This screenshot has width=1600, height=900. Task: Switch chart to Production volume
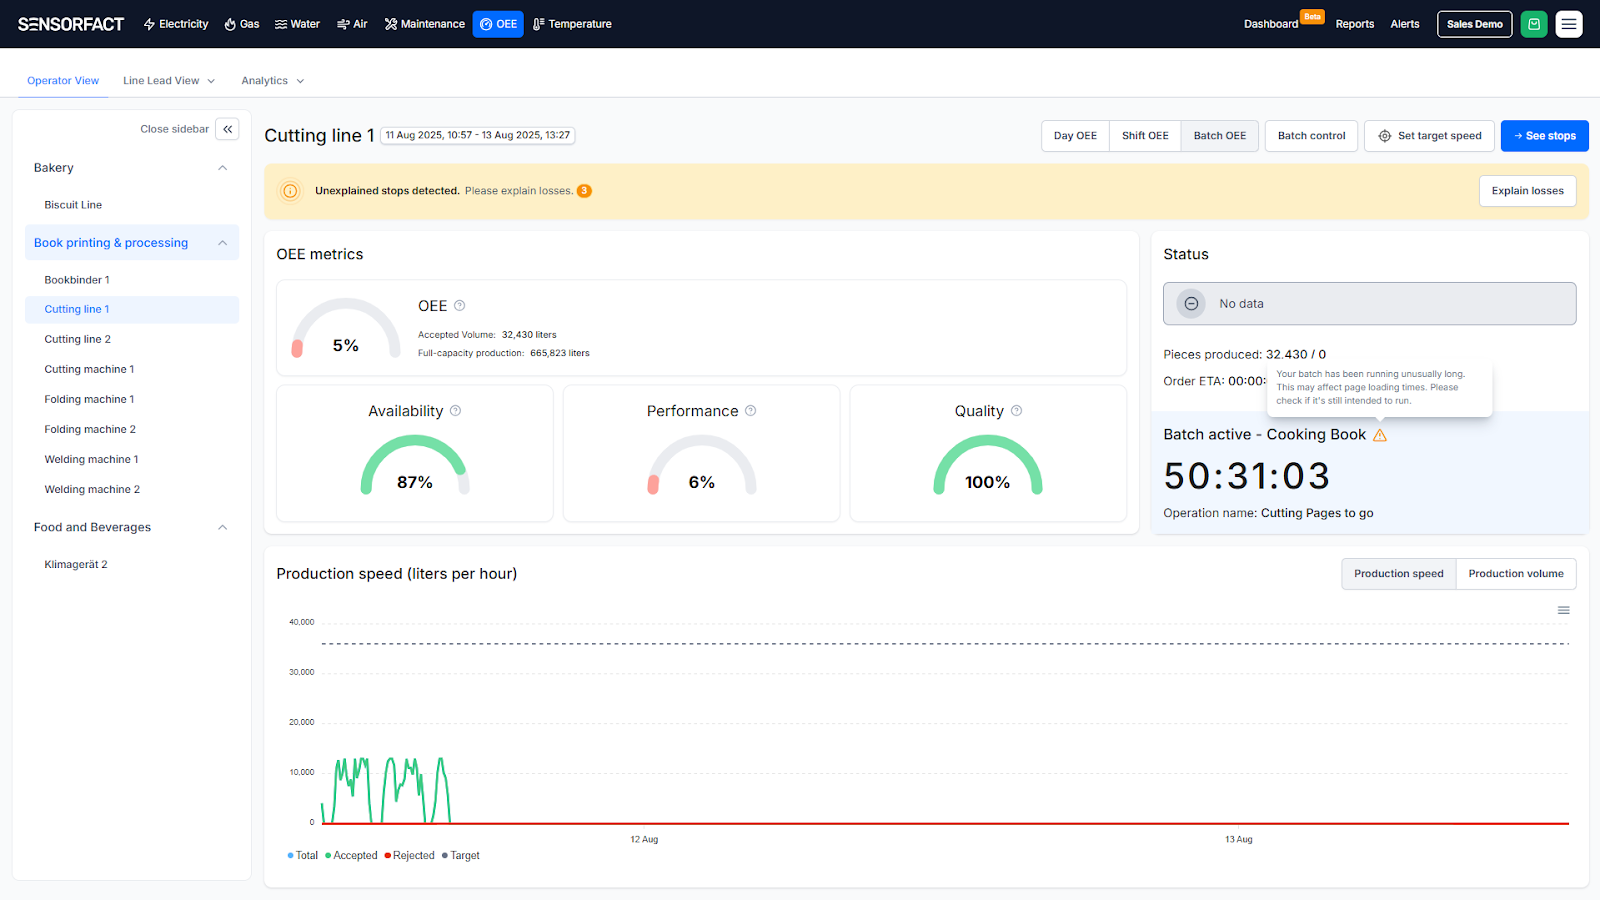(1515, 574)
